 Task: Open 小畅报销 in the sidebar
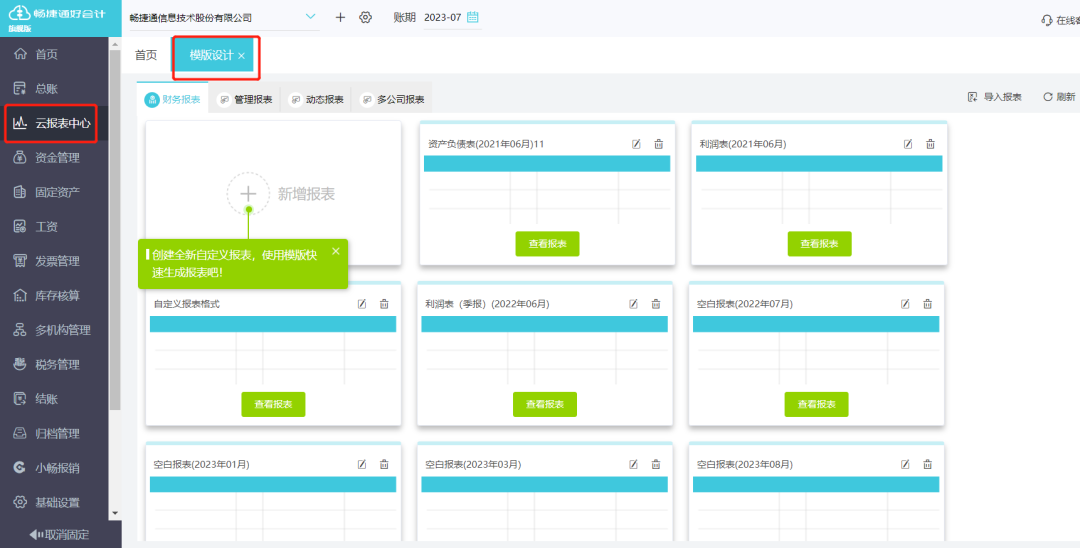(x=54, y=468)
